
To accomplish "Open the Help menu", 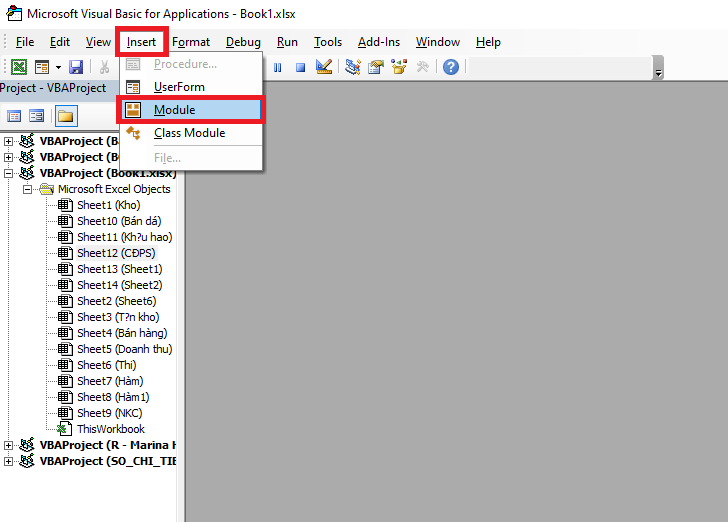I will click(x=488, y=42).
